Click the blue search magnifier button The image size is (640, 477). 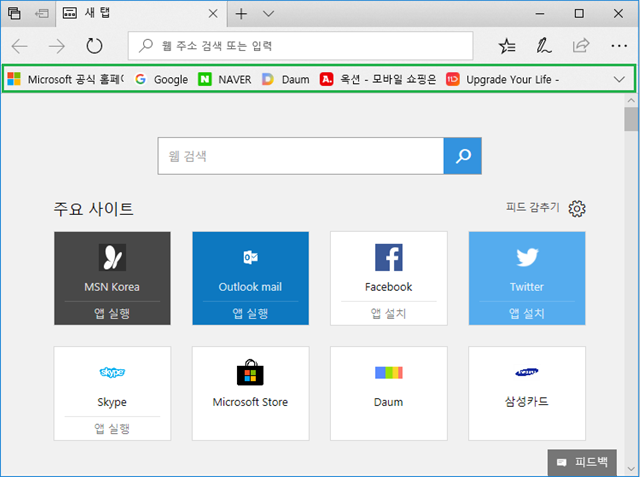click(463, 156)
